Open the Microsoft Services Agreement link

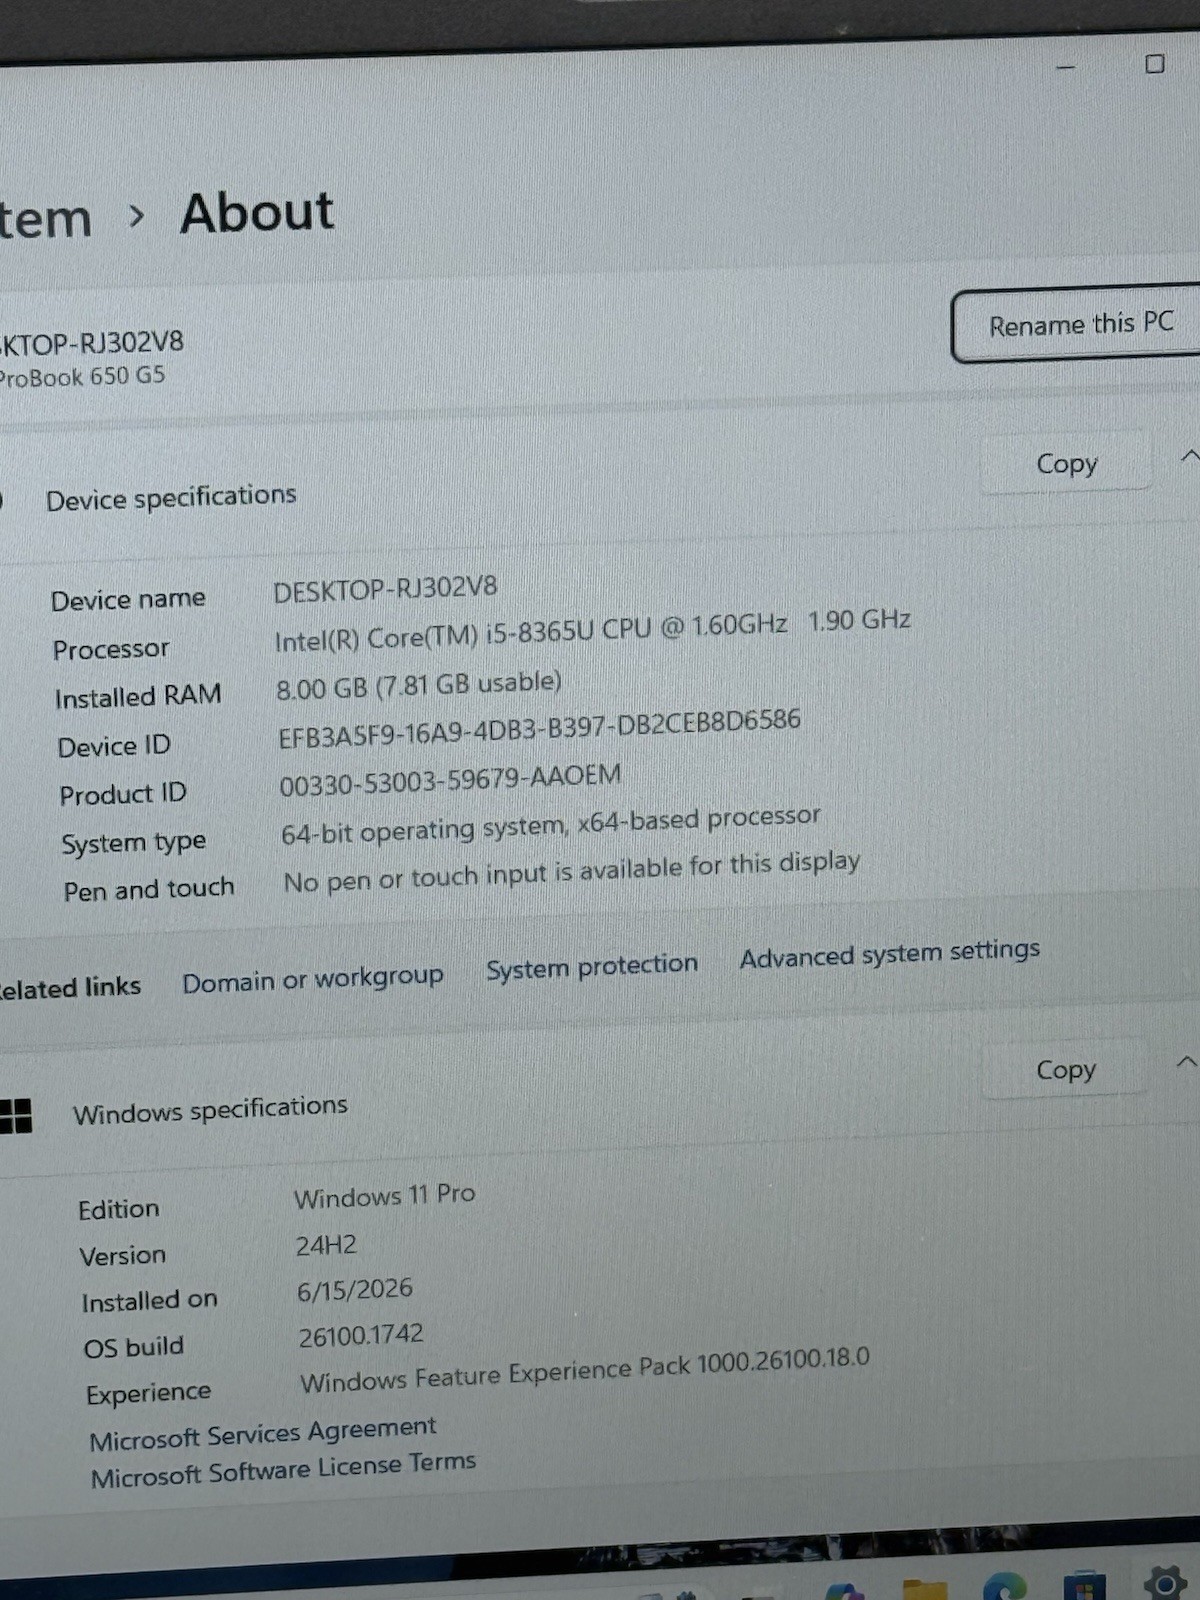click(263, 1433)
